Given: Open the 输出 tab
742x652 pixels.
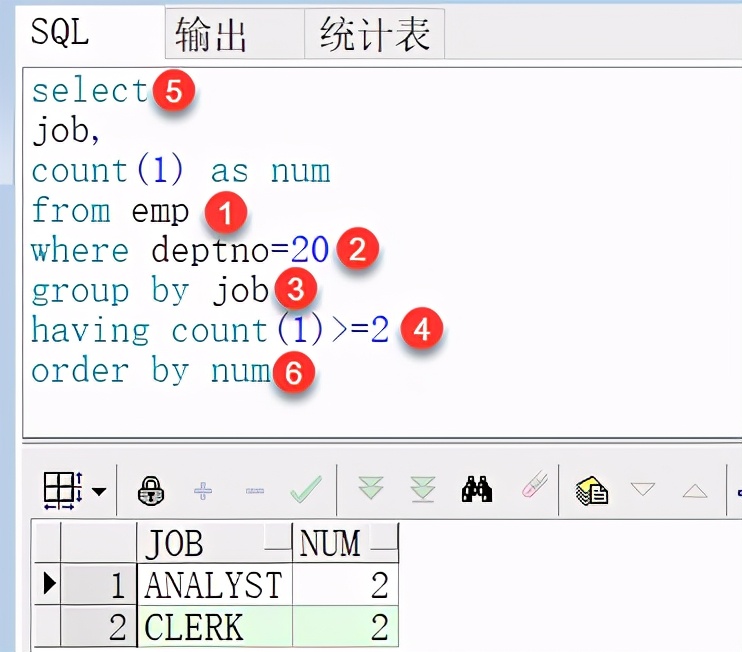Looking at the screenshot, I should click(x=234, y=34).
